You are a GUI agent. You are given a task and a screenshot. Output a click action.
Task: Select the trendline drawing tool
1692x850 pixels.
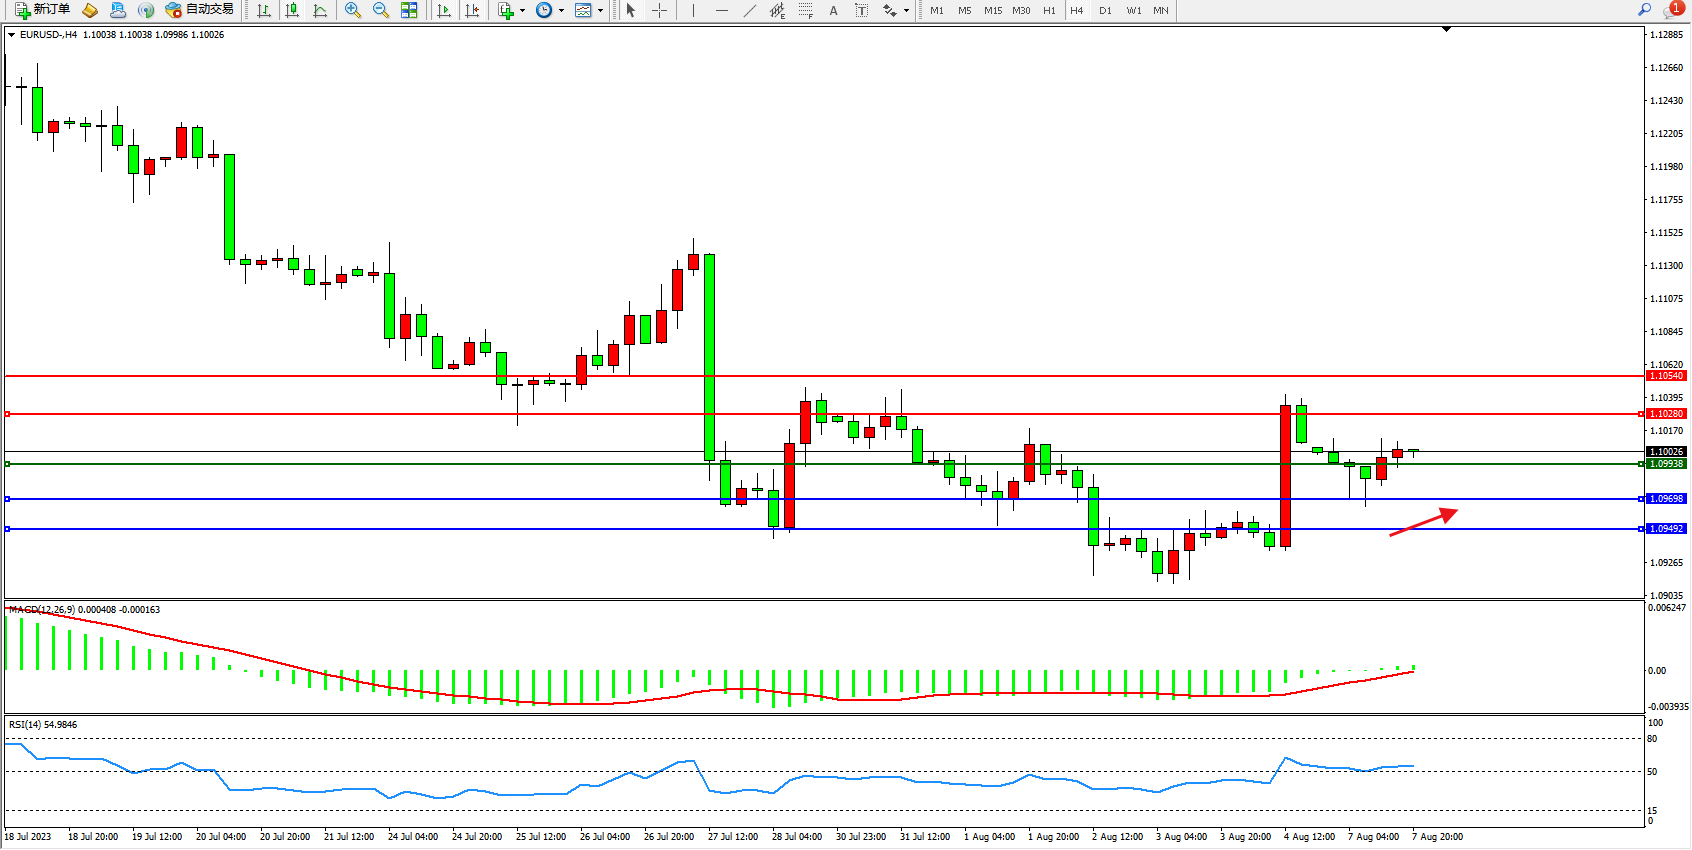tap(750, 10)
